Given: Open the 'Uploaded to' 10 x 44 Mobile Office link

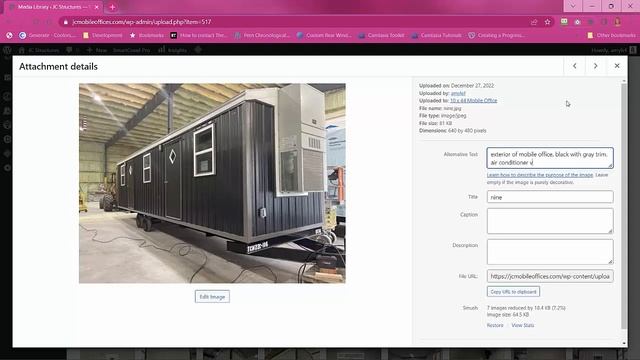Looking at the screenshot, I should coord(473,100).
